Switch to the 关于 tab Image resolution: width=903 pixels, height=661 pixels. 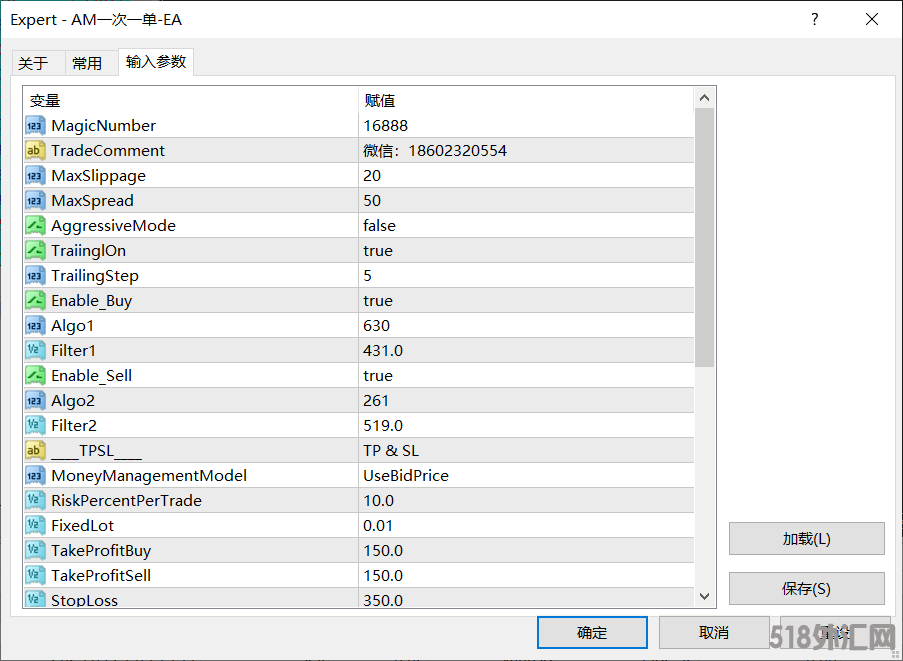[x=33, y=63]
